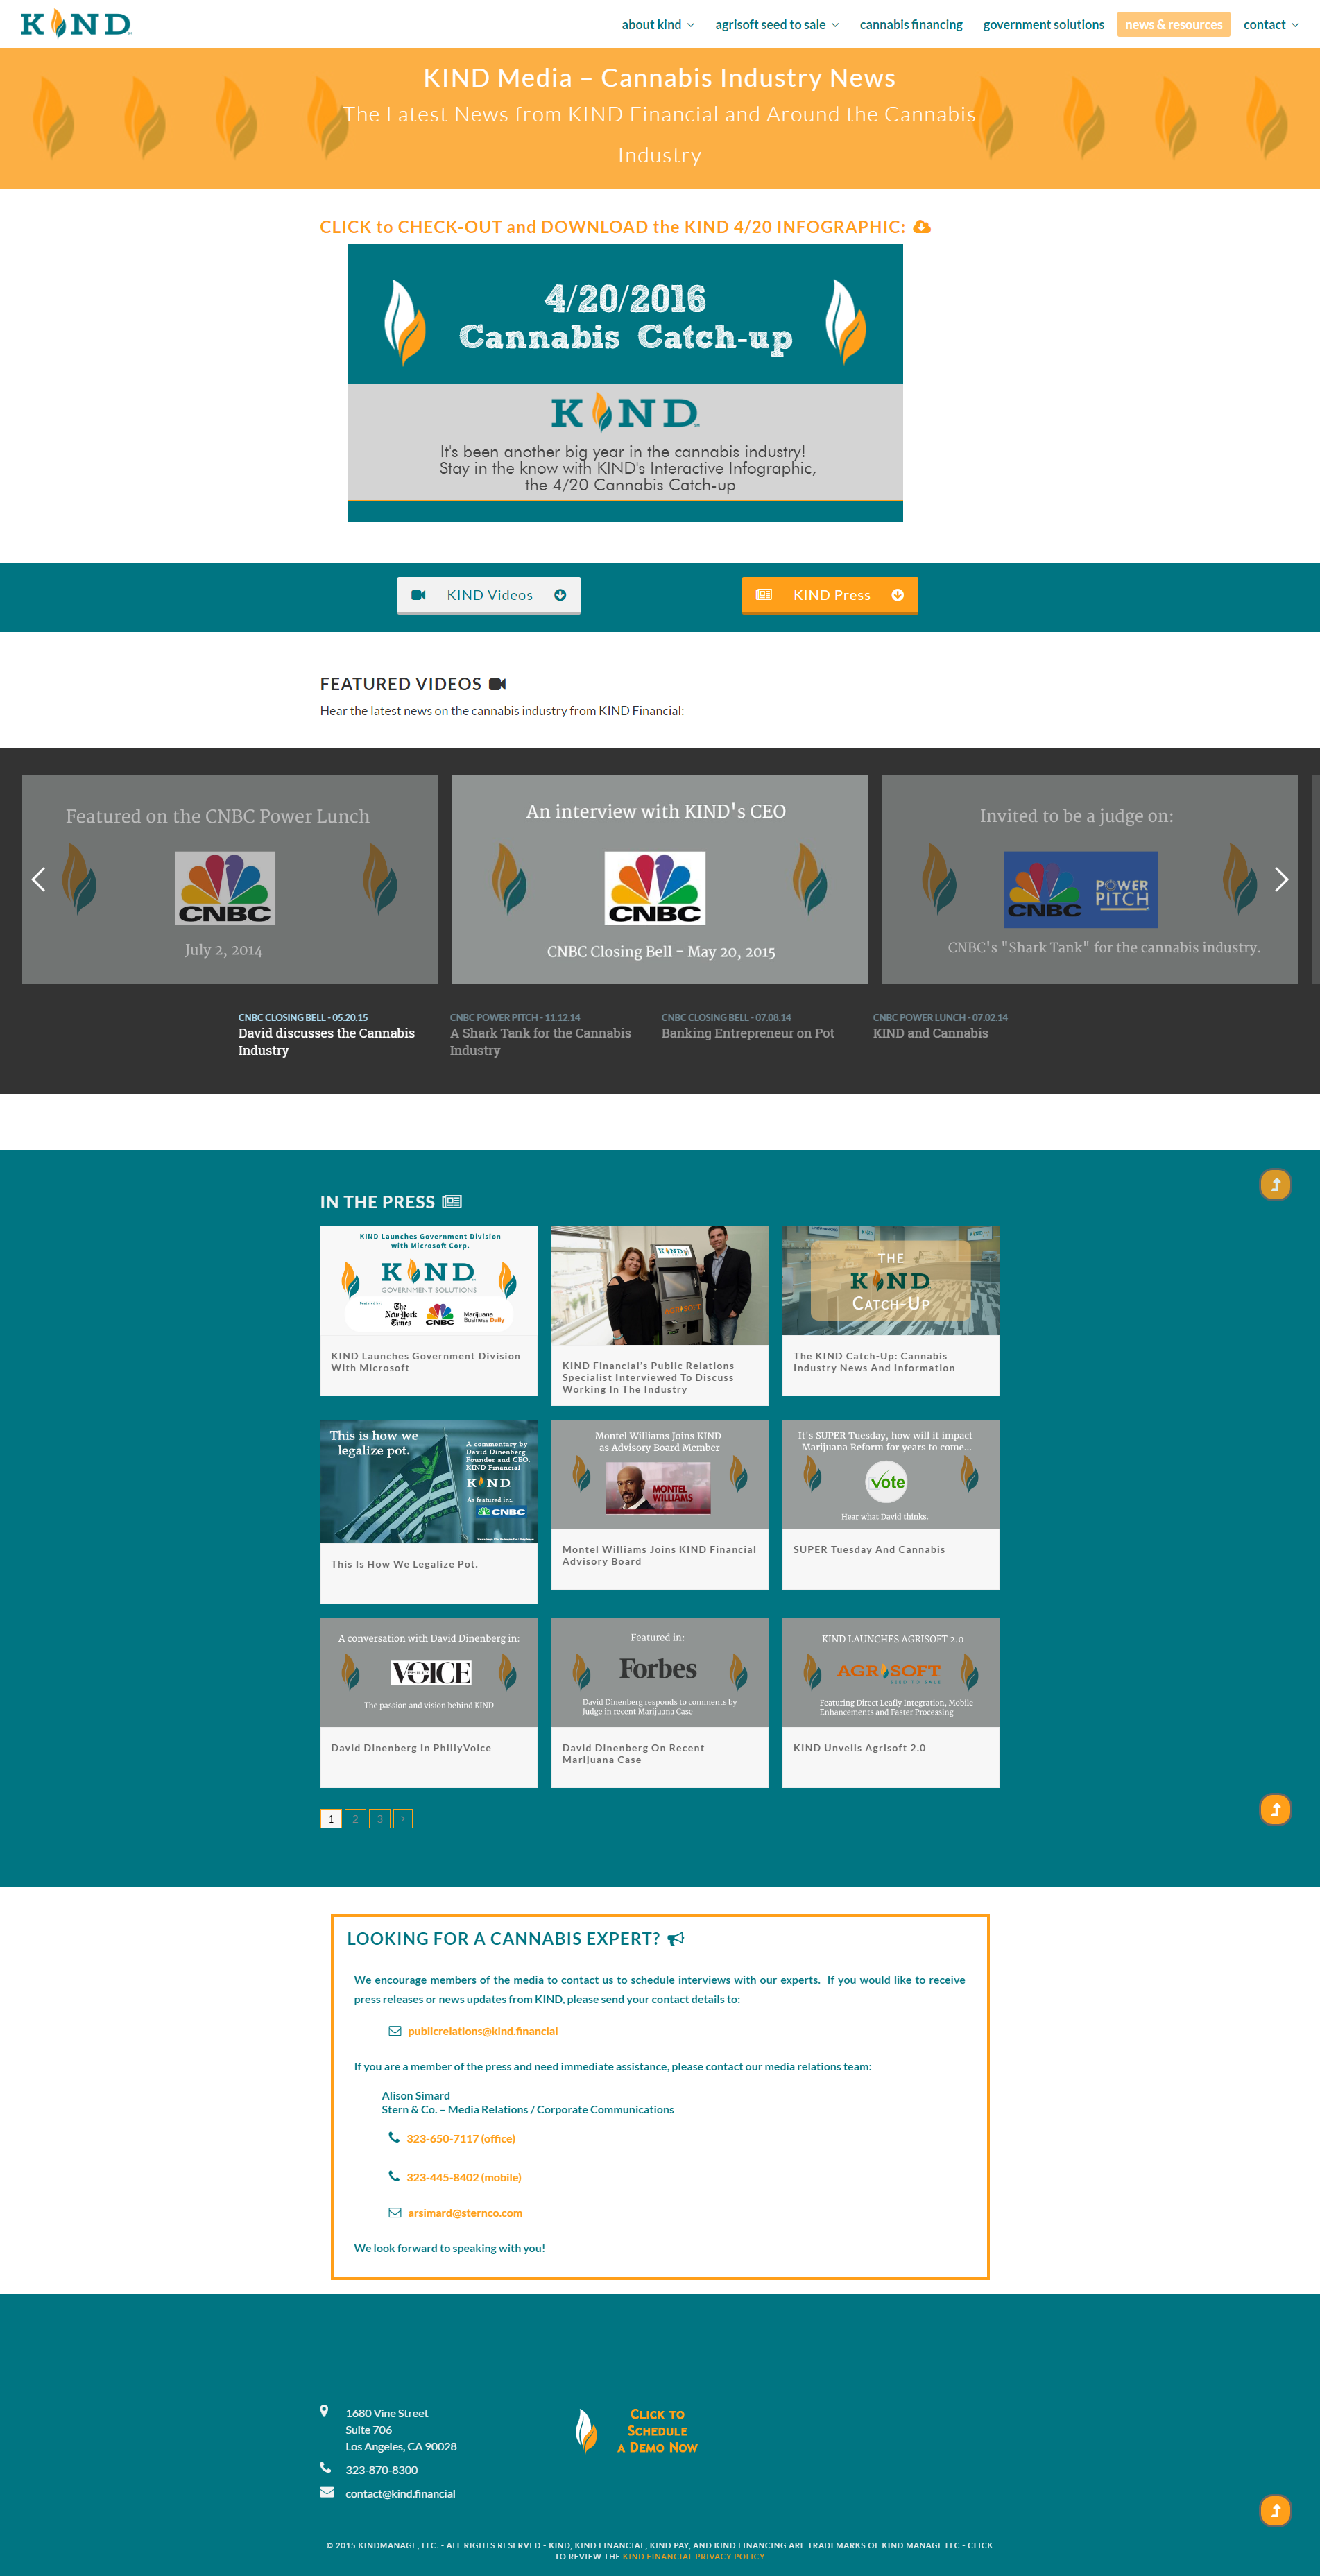The height and width of the screenshot is (2576, 1320).
Task: Advance video carousel with right arrow
Action: pyautogui.click(x=1281, y=879)
